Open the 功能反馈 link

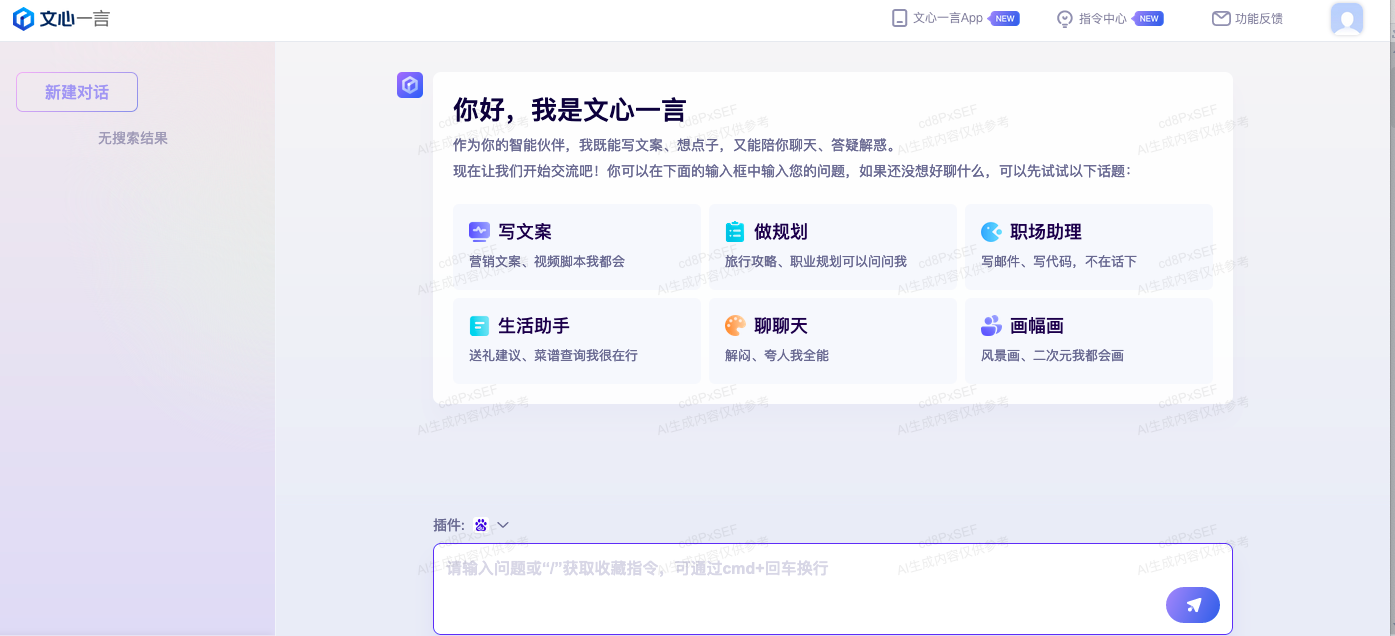[1259, 18]
